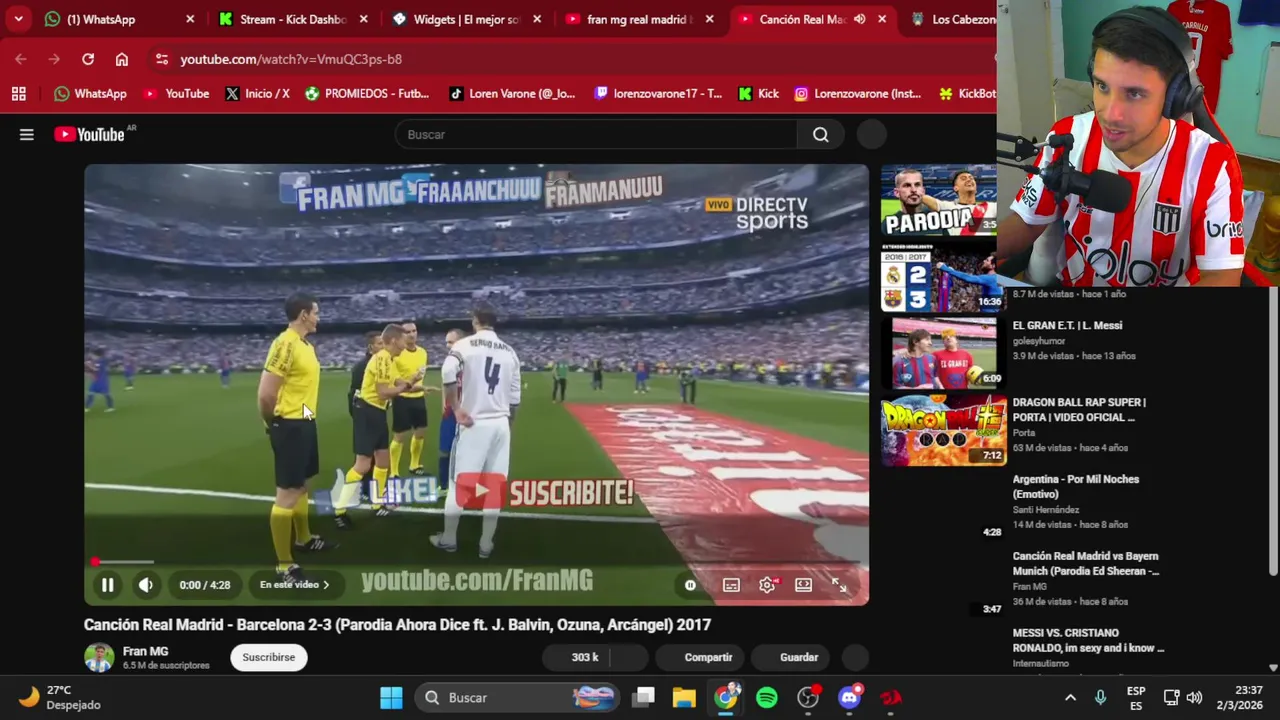The image size is (1280, 720).
Task: Open the lorenzovarone17 Twitch bookmark
Action: [x=658, y=93]
